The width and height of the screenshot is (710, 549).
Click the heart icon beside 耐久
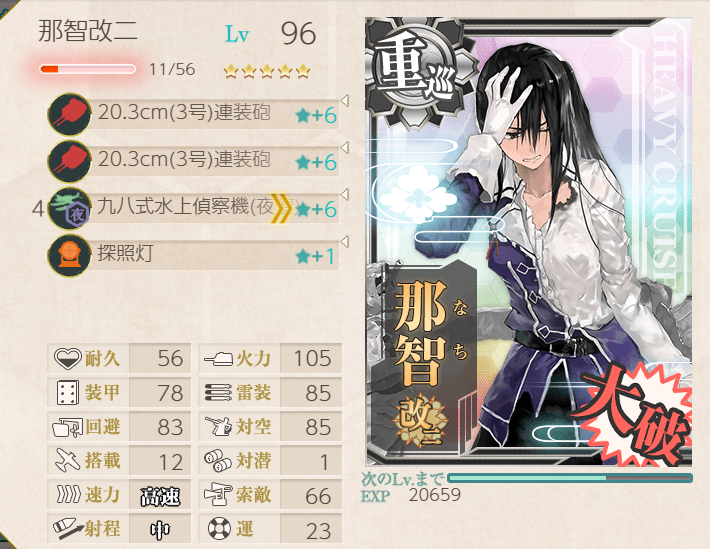tap(67, 358)
